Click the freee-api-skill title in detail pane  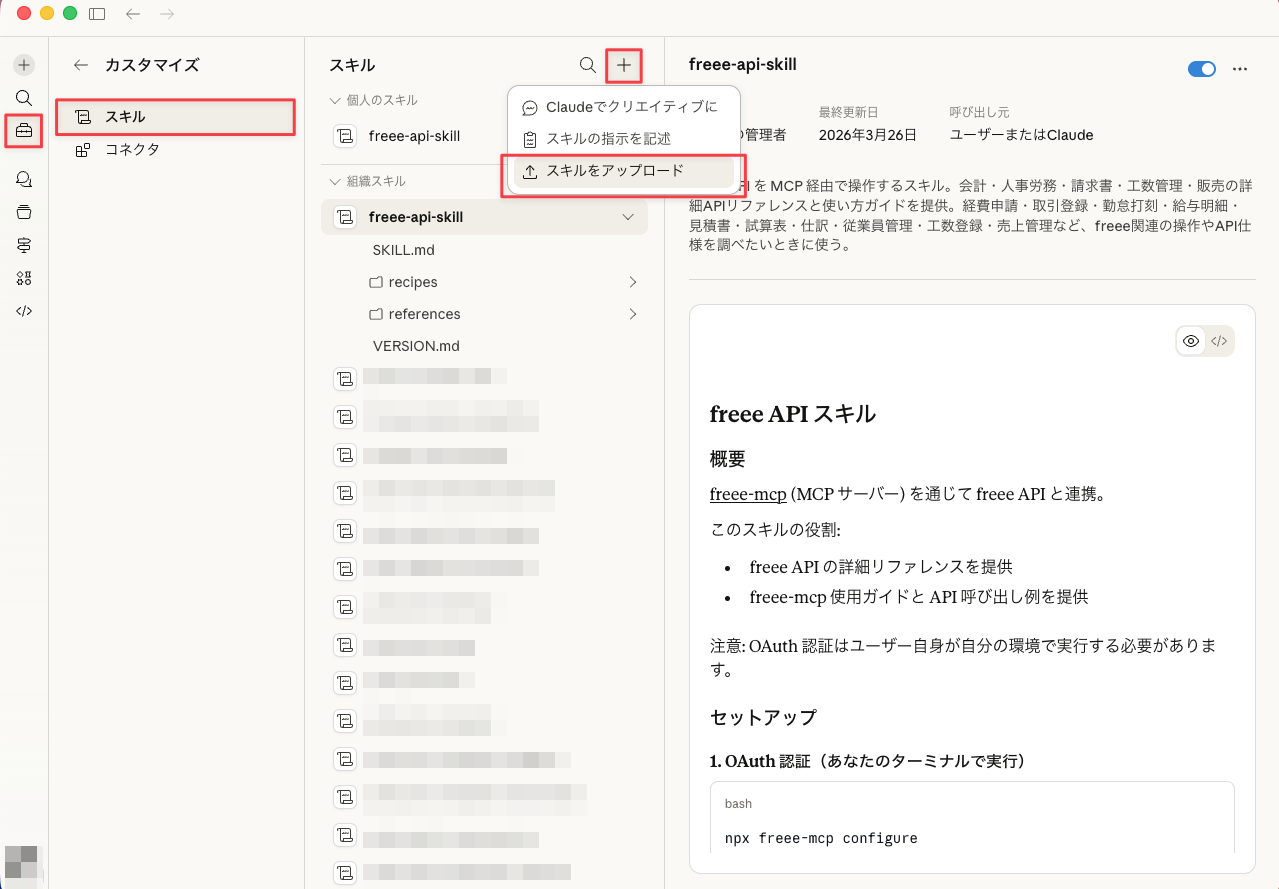click(743, 65)
